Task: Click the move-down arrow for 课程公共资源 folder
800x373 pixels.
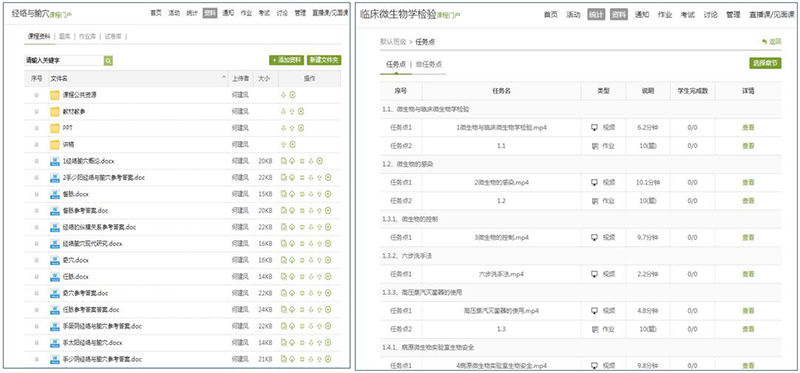Action: click(284, 95)
